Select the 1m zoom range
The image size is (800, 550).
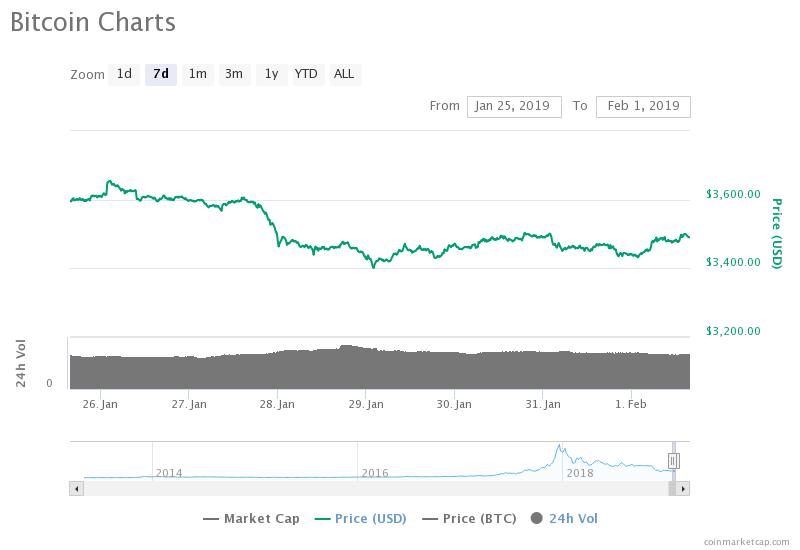coord(197,74)
